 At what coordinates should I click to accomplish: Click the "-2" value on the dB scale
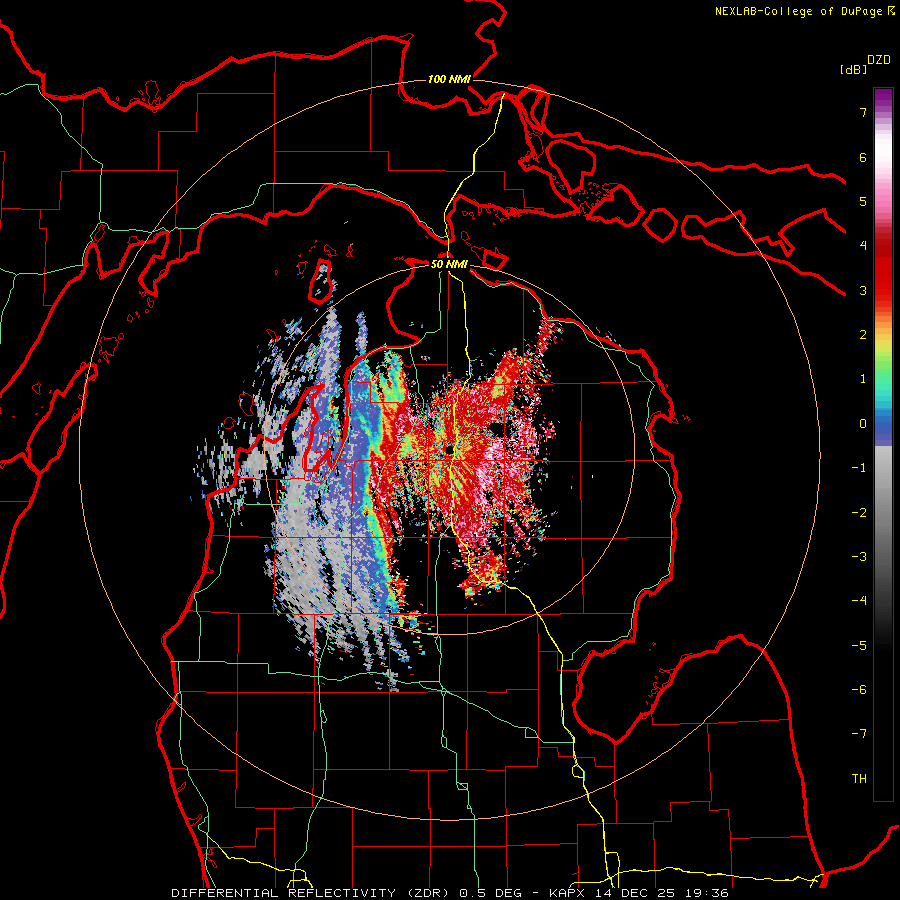[859, 513]
